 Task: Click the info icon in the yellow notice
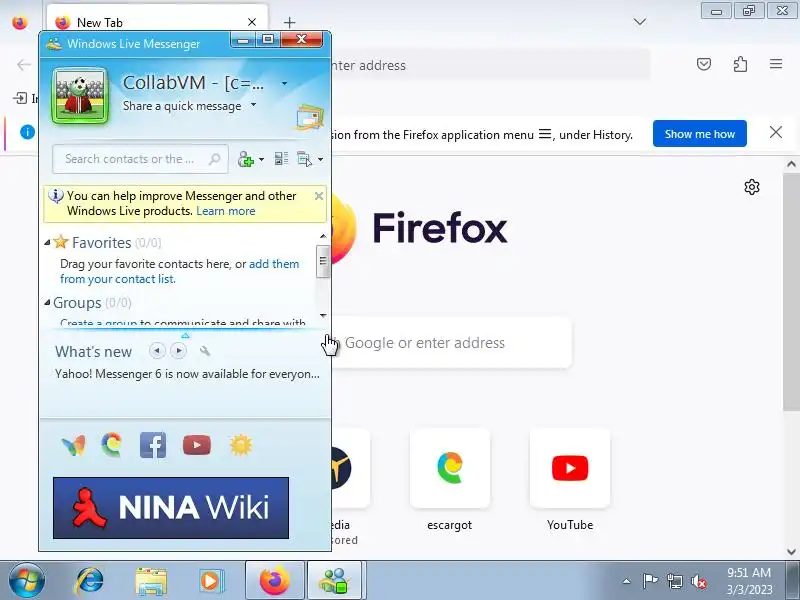(x=55, y=196)
